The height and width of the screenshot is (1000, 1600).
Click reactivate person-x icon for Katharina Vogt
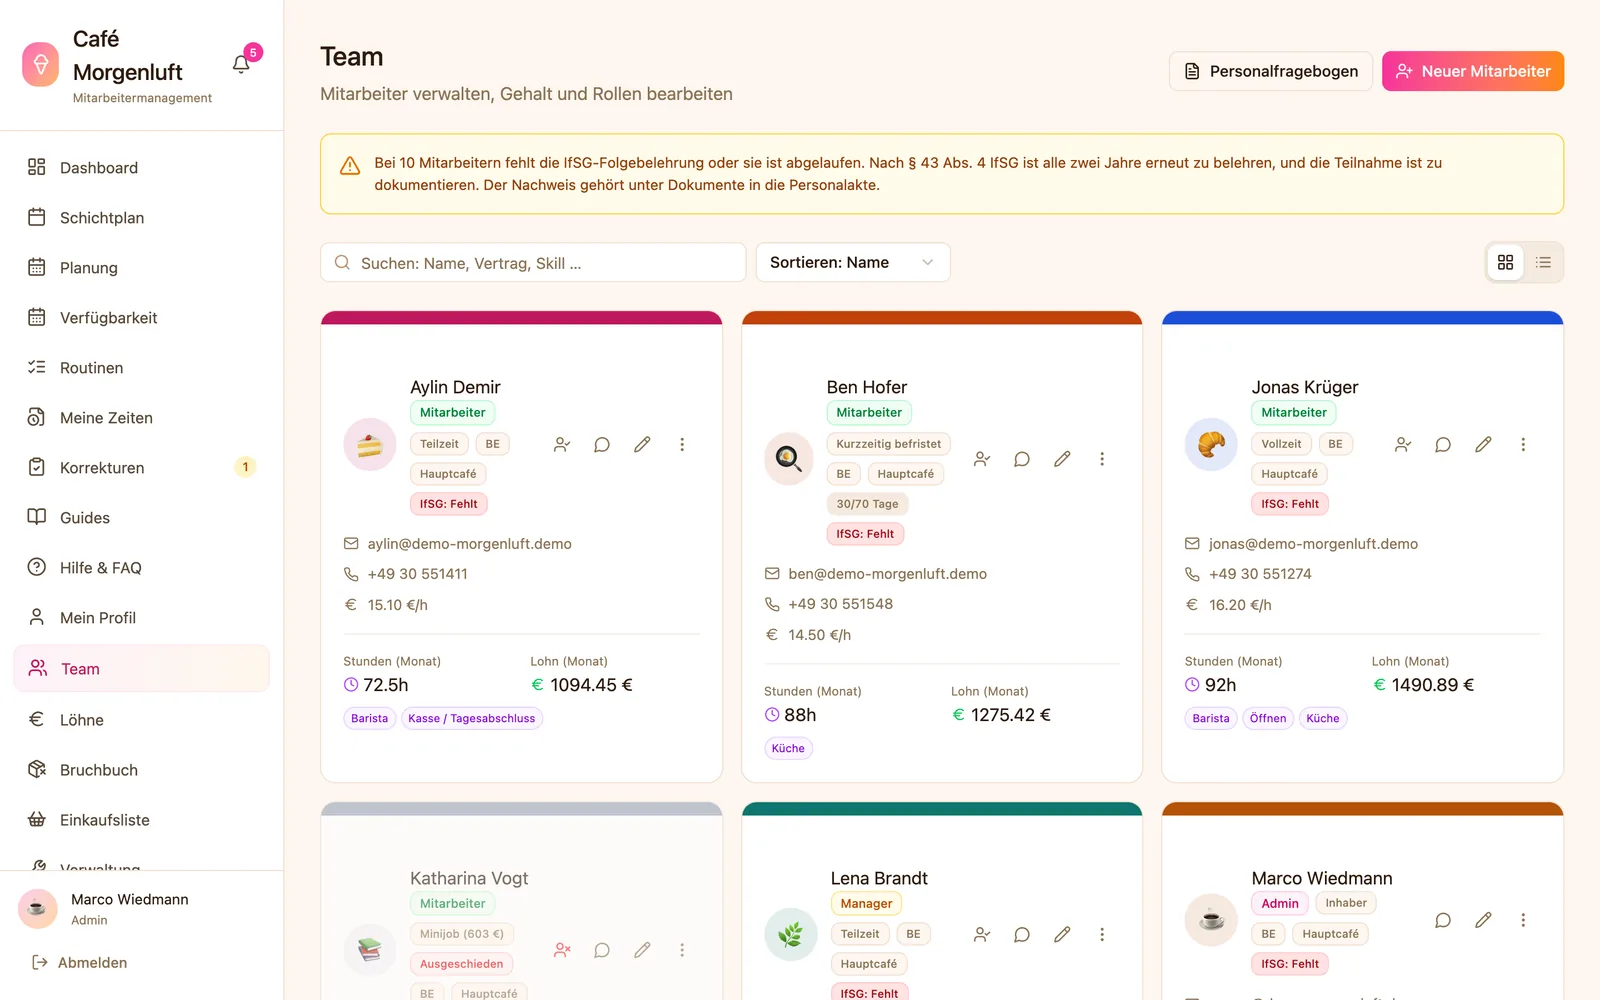[x=562, y=950]
